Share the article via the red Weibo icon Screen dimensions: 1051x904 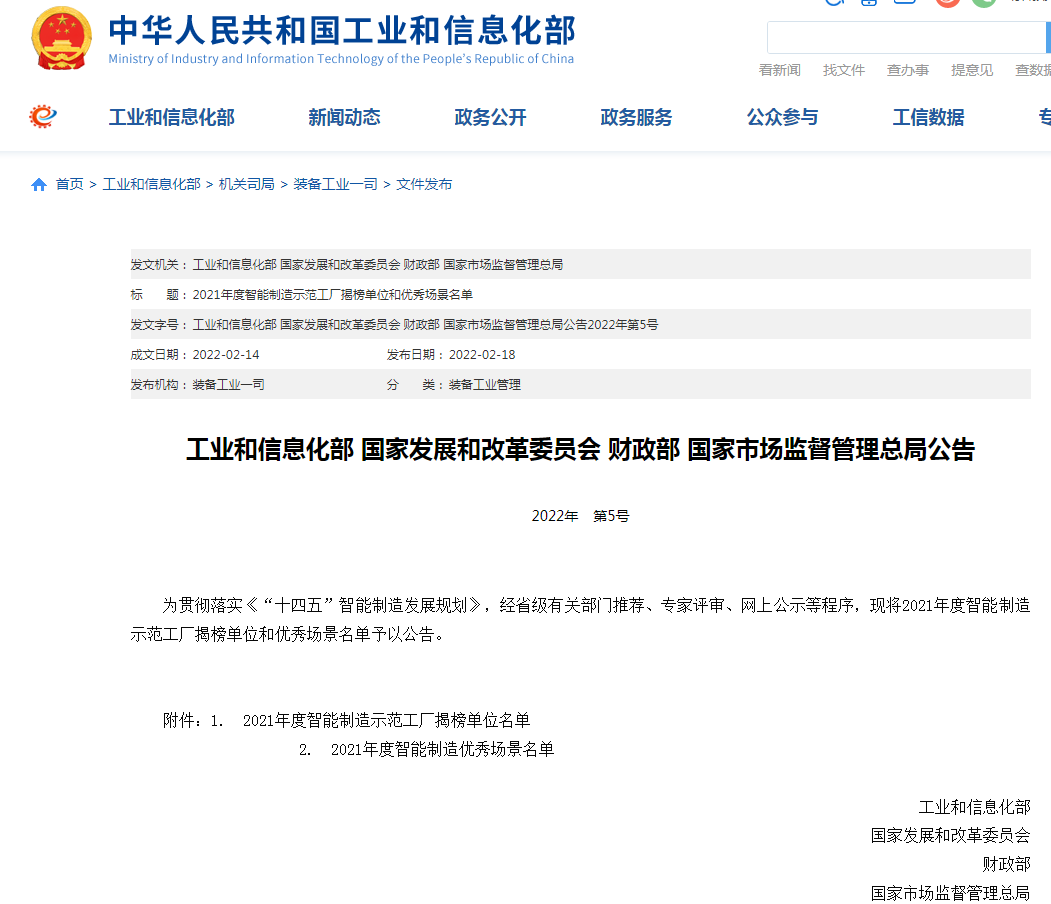tap(946, 5)
